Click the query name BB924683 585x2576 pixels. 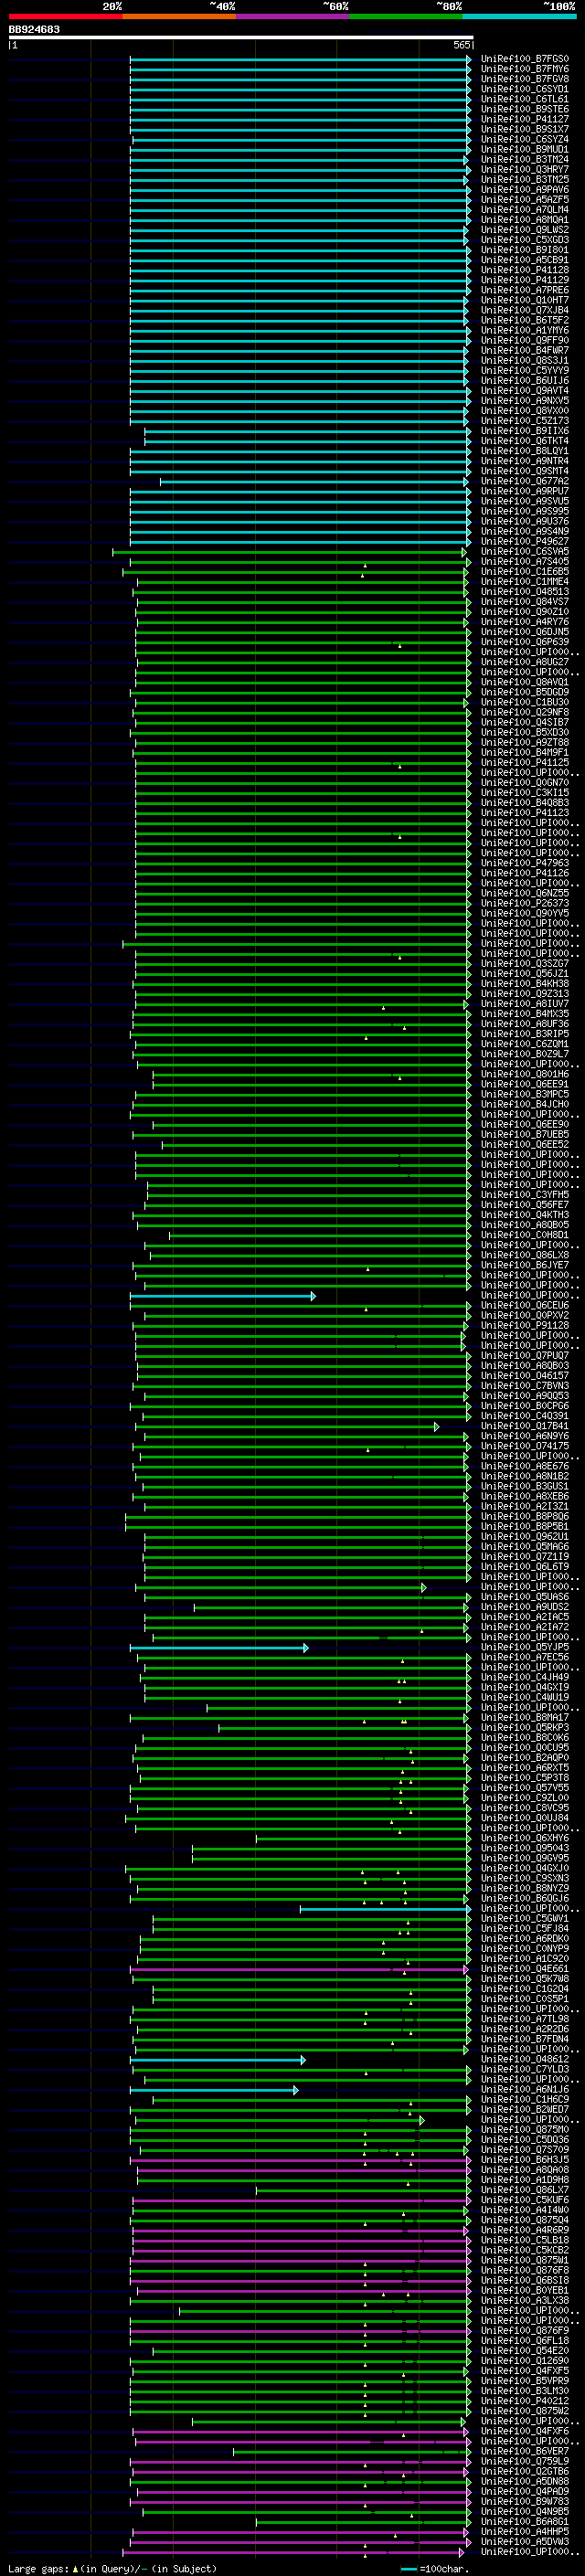click(34, 30)
